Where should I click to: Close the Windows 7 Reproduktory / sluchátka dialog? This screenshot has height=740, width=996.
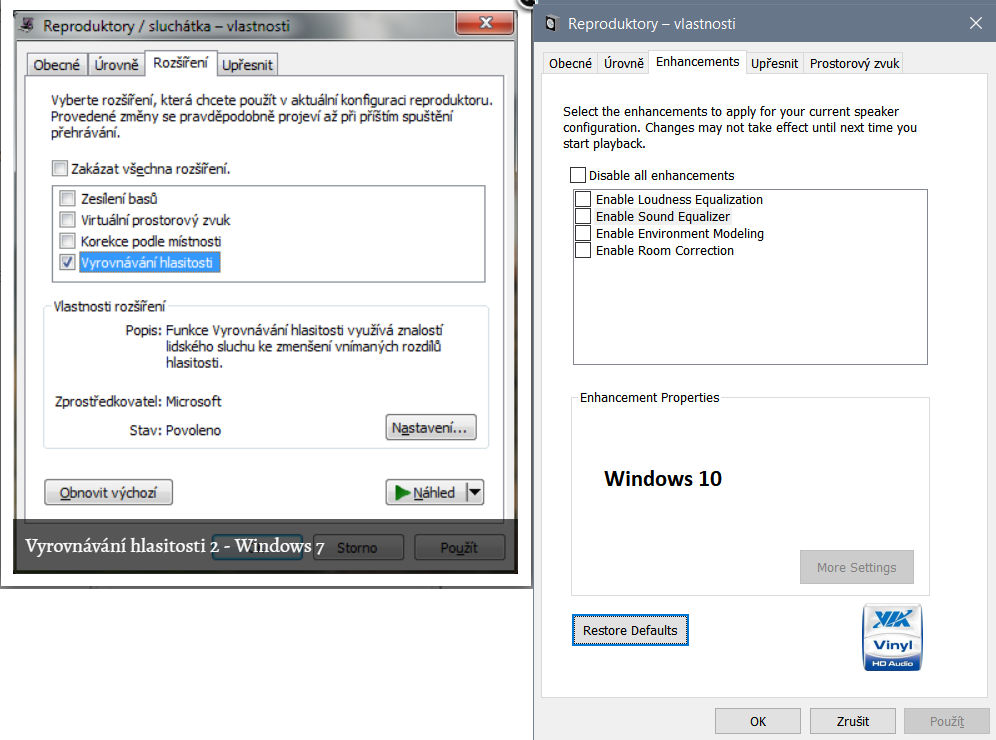[x=485, y=23]
